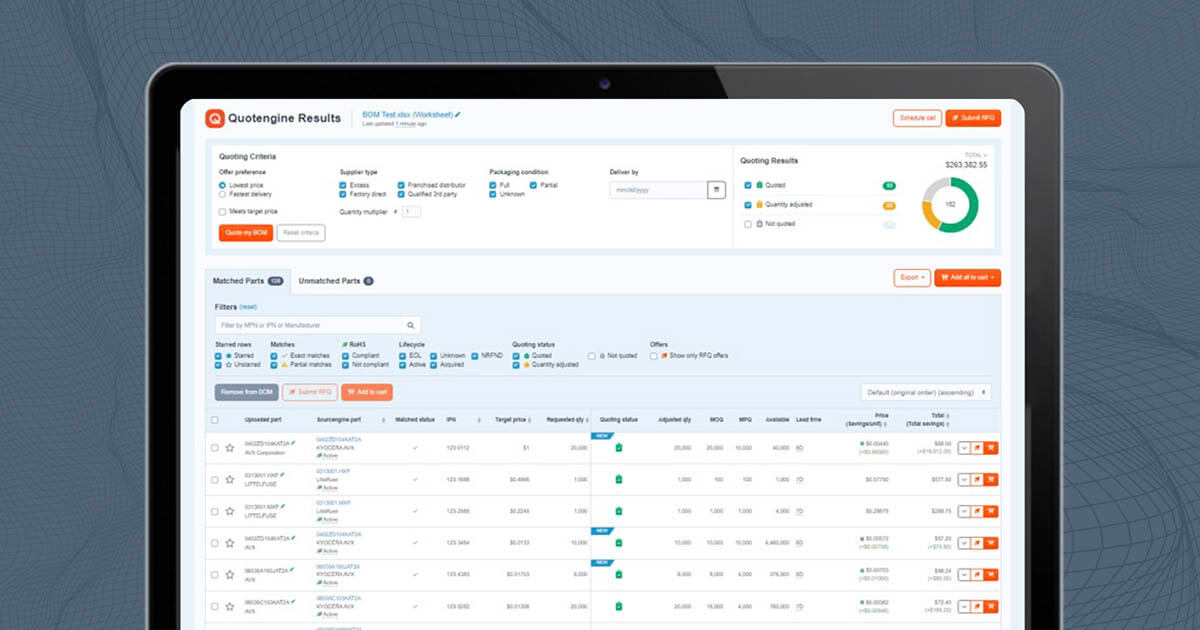Click the Reset criteria button
The width and height of the screenshot is (1200, 630).
pyautogui.click(x=301, y=232)
